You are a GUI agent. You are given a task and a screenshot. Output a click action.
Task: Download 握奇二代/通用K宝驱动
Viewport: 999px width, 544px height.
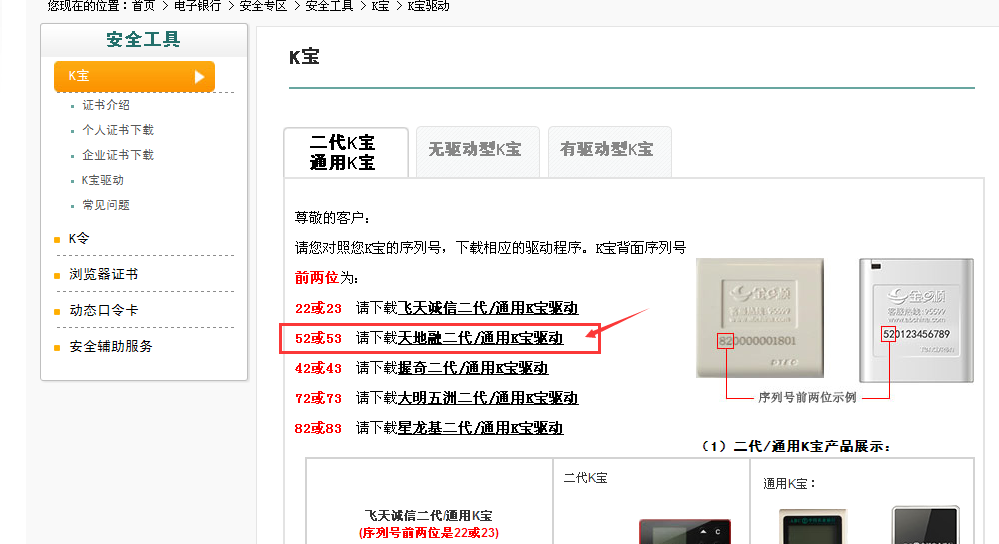point(473,368)
